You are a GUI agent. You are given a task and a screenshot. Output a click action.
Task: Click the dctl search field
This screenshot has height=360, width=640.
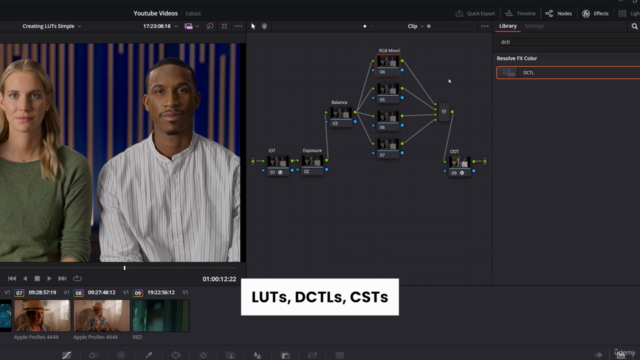pos(570,42)
